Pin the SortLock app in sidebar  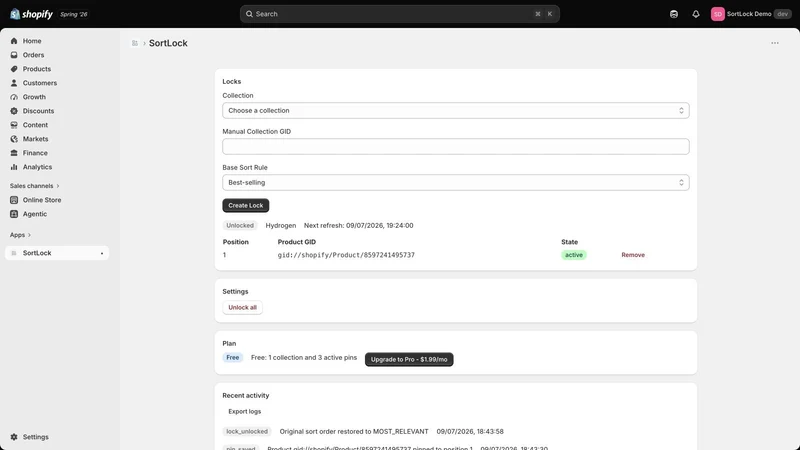pos(102,253)
